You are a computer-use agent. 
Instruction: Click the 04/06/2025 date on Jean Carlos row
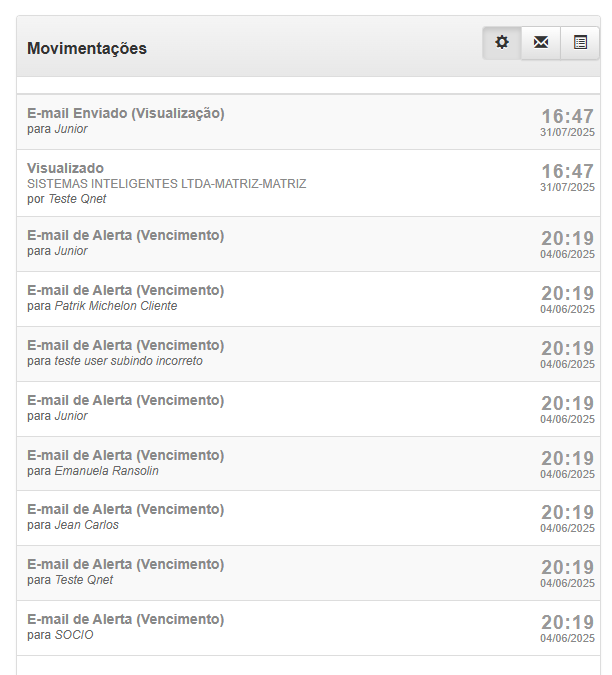(567, 528)
